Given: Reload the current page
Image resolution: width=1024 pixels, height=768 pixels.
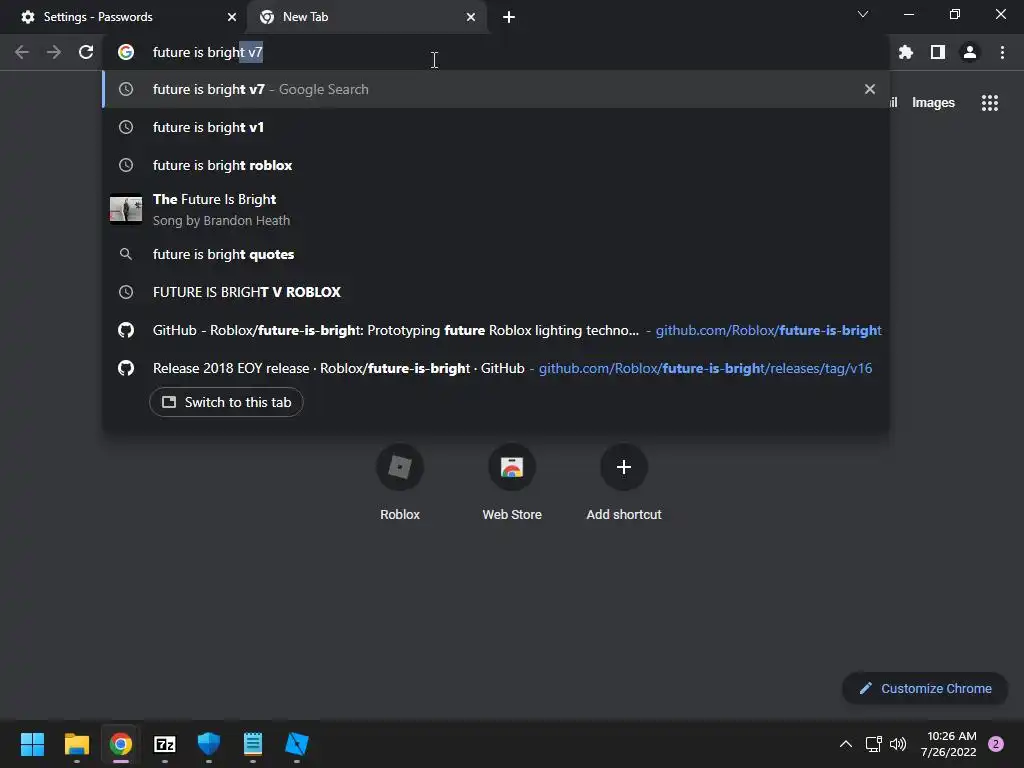Looking at the screenshot, I should (x=86, y=52).
